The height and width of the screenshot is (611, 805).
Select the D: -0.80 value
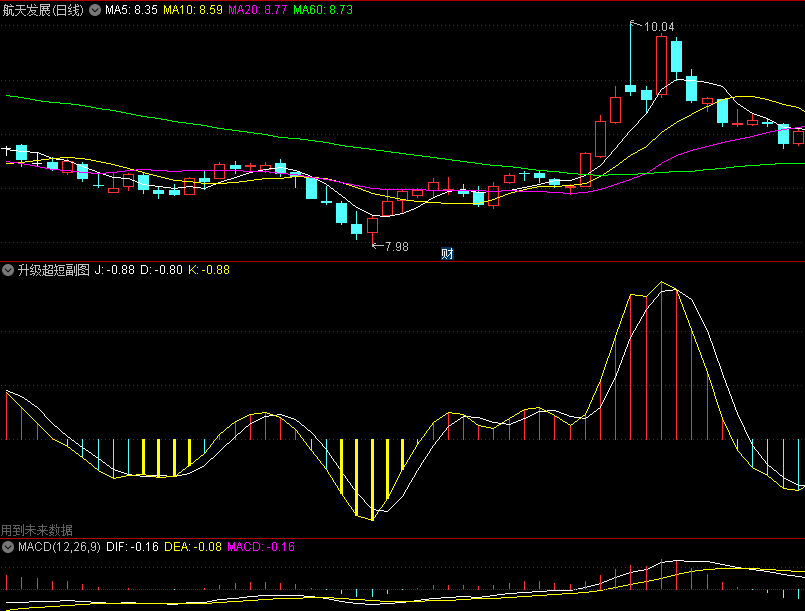point(161,270)
